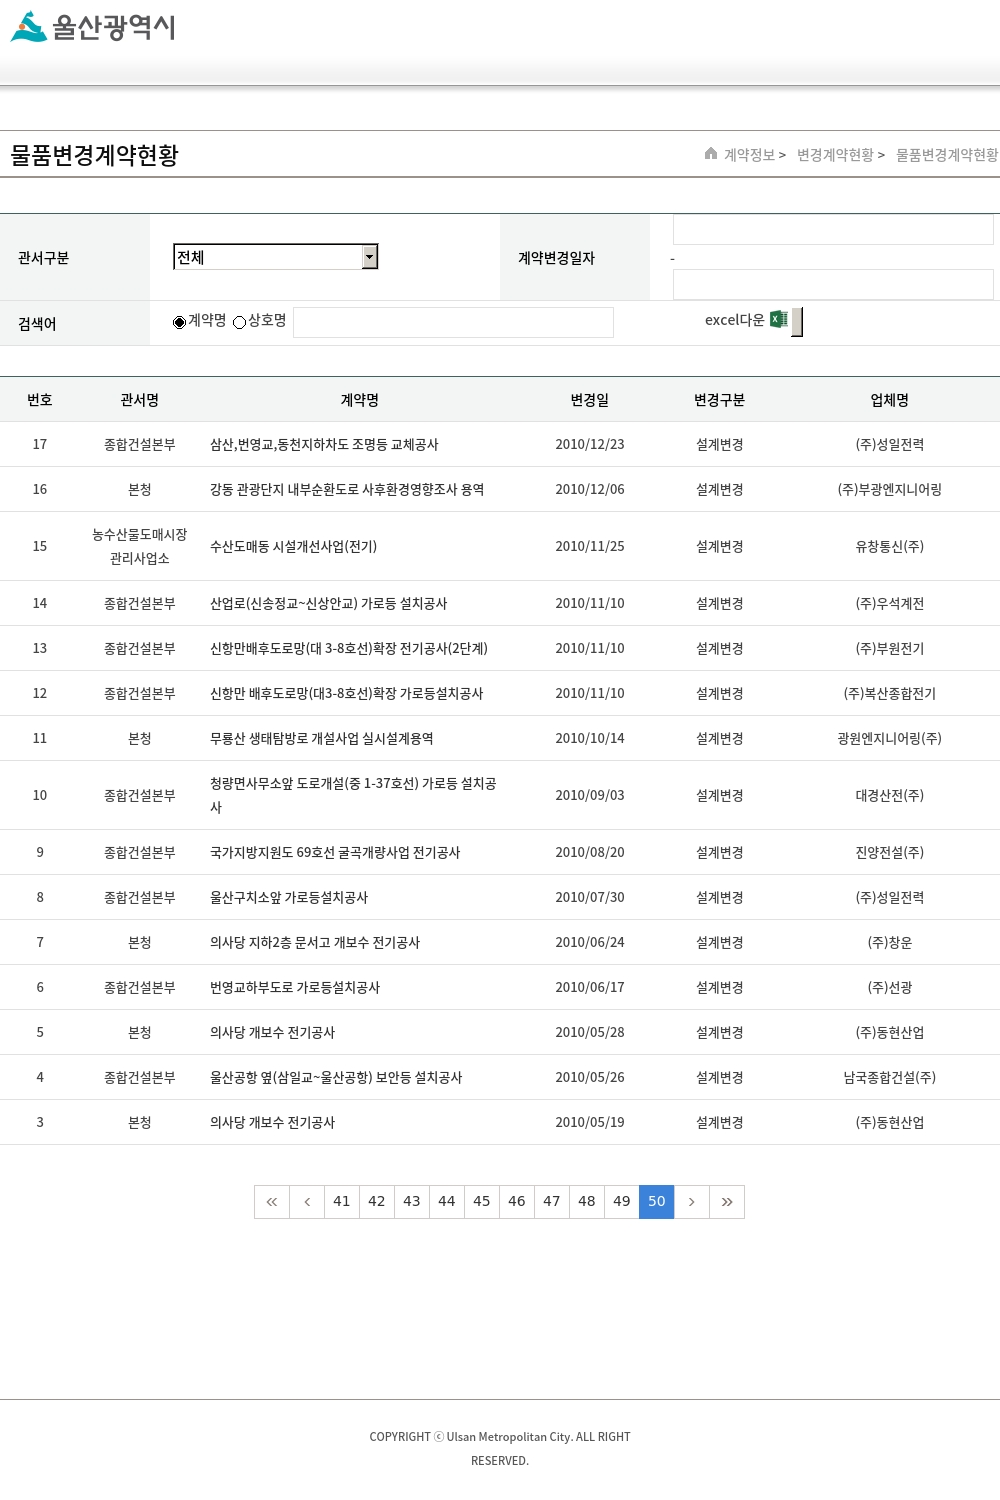Click the contract change start date field

[832, 230]
